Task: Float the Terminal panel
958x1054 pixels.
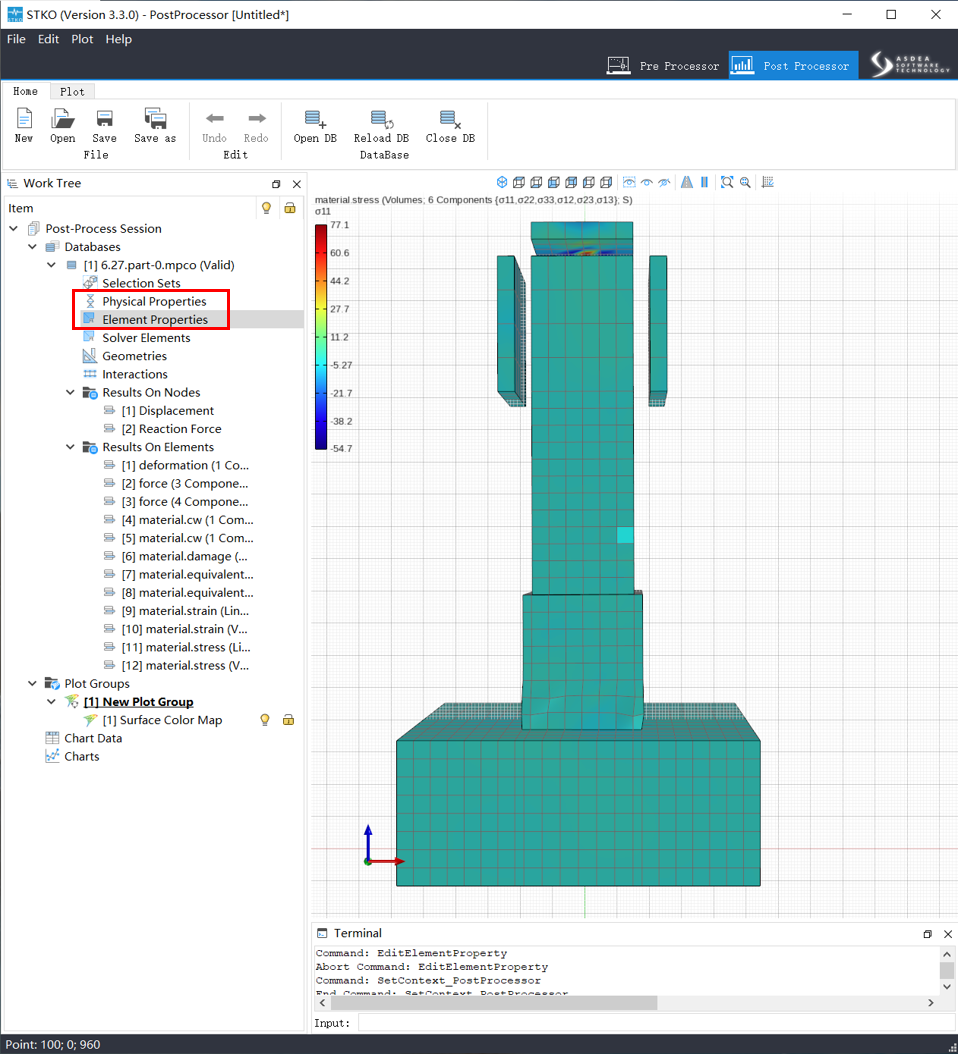Action: 927,934
